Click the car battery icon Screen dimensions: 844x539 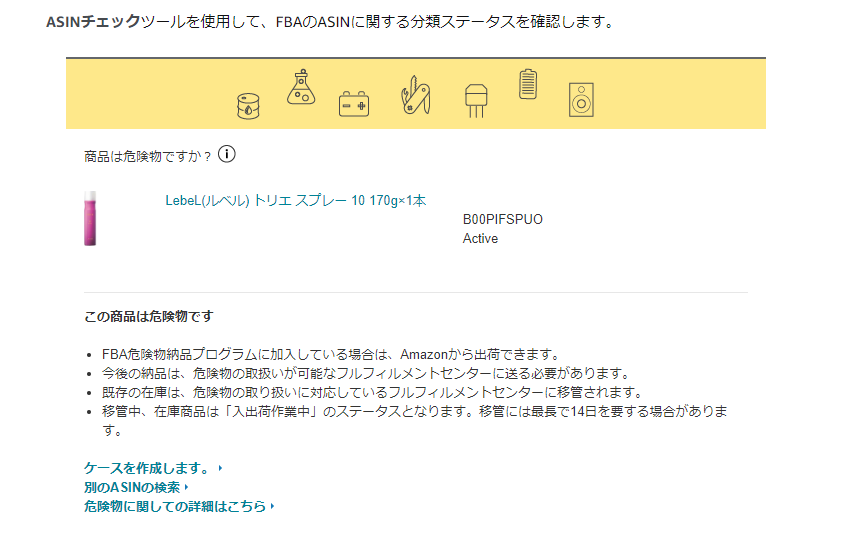coord(353,104)
